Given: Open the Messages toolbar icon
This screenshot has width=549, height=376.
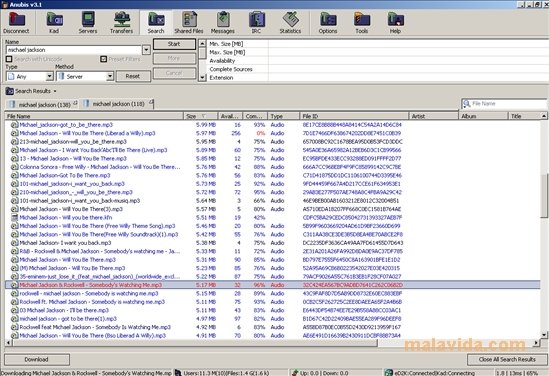Looking at the screenshot, I should 223,22.
